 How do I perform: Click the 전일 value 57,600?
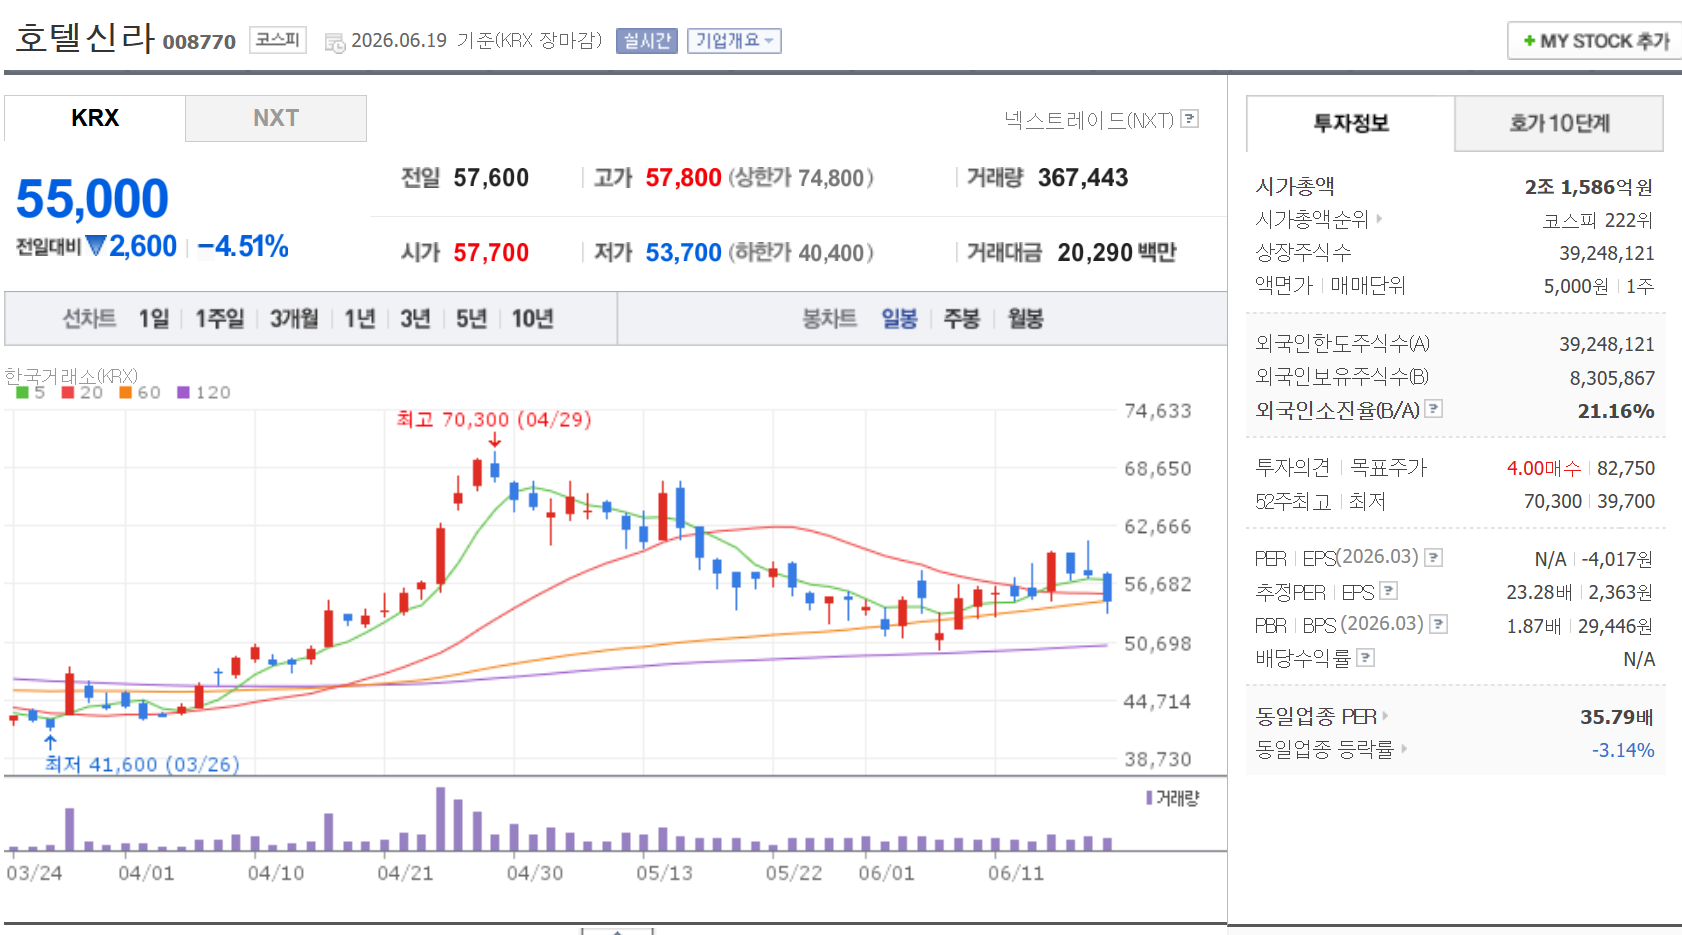point(491,178)
